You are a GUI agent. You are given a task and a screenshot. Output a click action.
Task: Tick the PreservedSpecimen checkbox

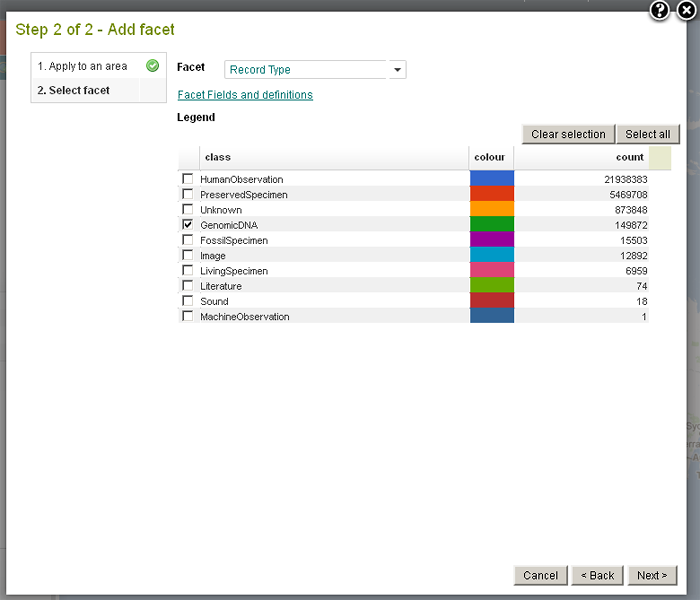click(187, 194)
